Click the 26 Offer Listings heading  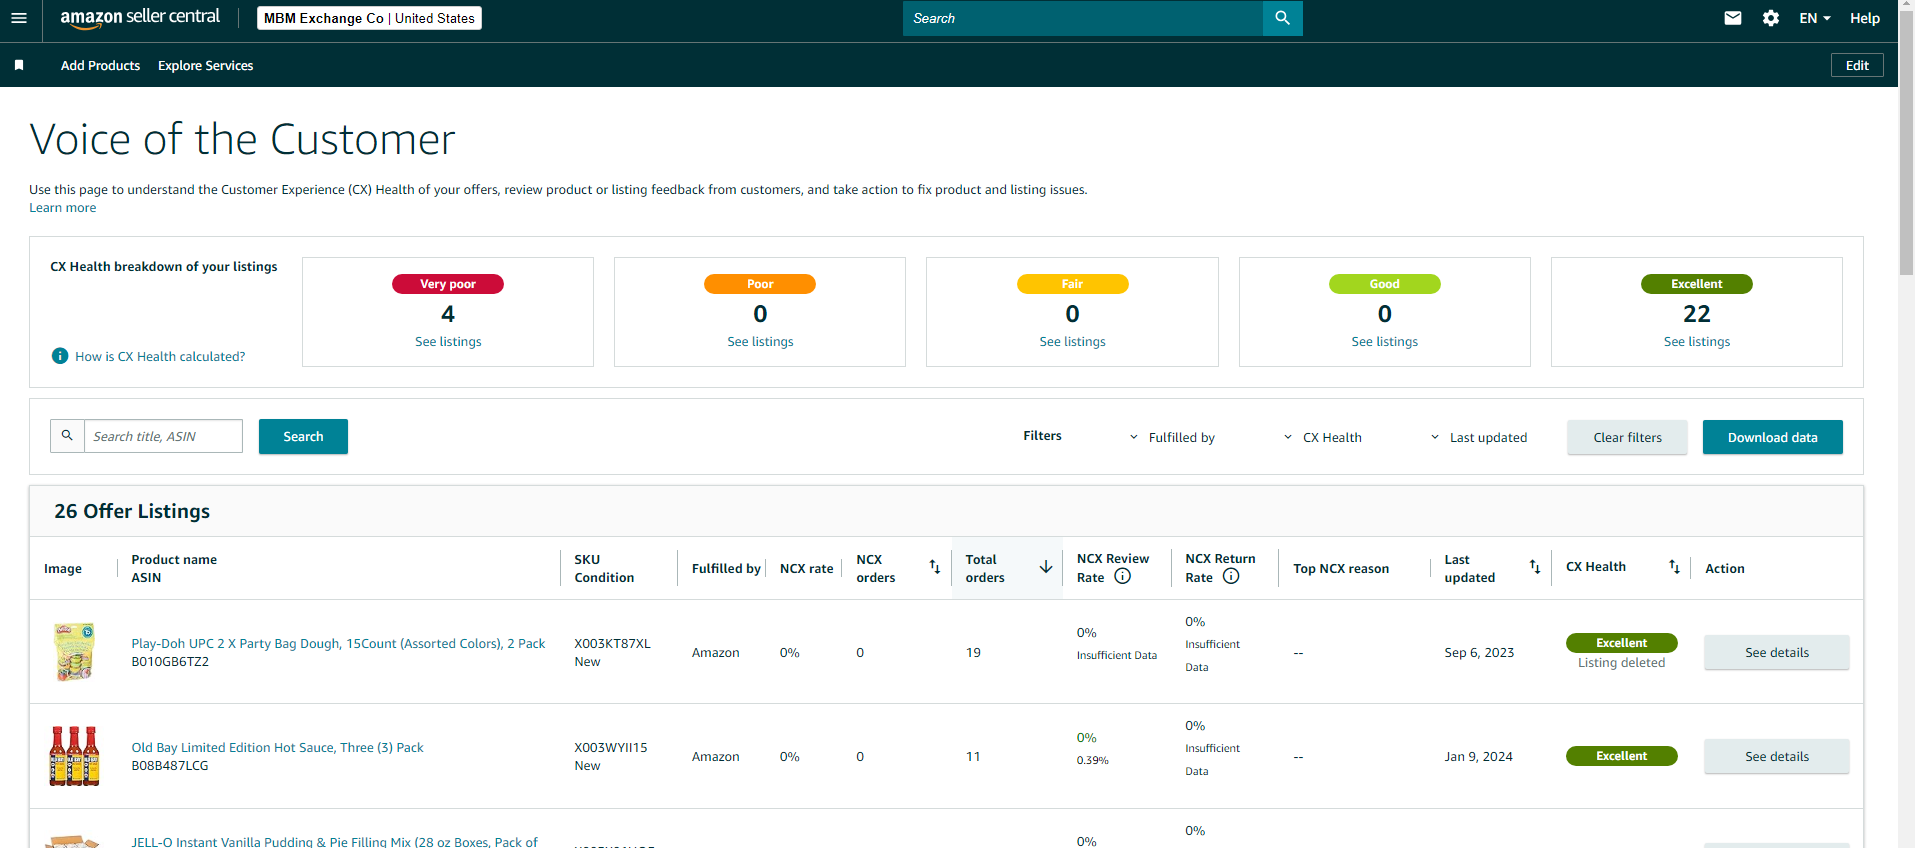tap(132, 511)
